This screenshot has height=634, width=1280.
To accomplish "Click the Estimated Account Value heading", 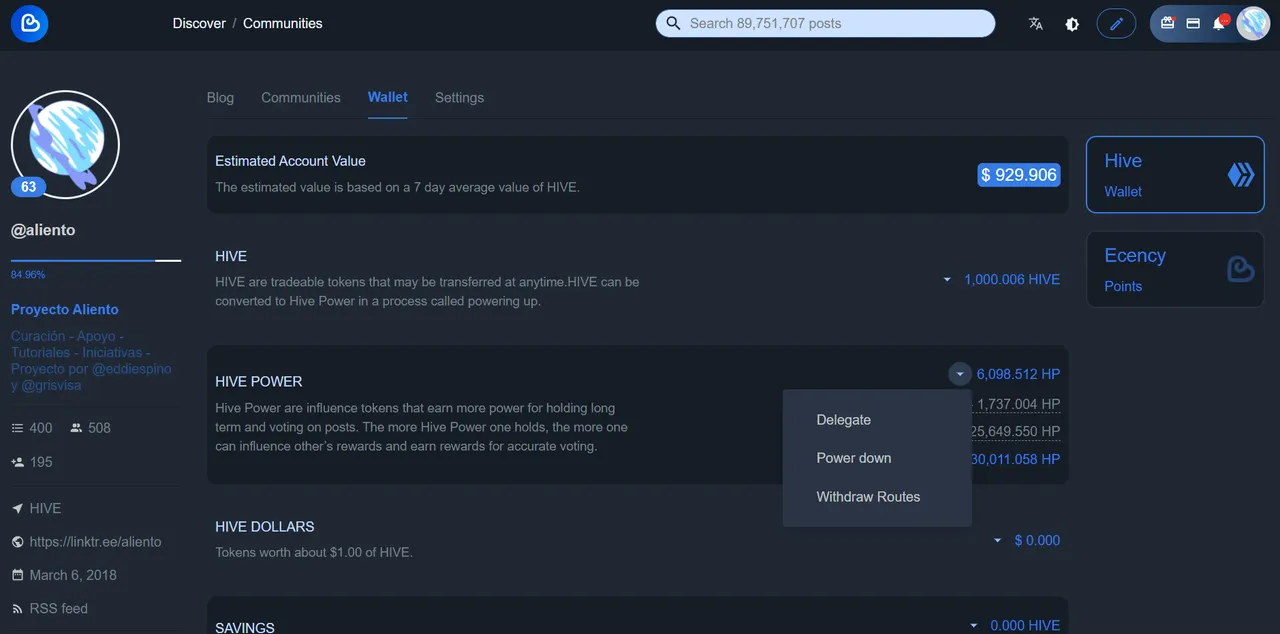I will [290, 161].
